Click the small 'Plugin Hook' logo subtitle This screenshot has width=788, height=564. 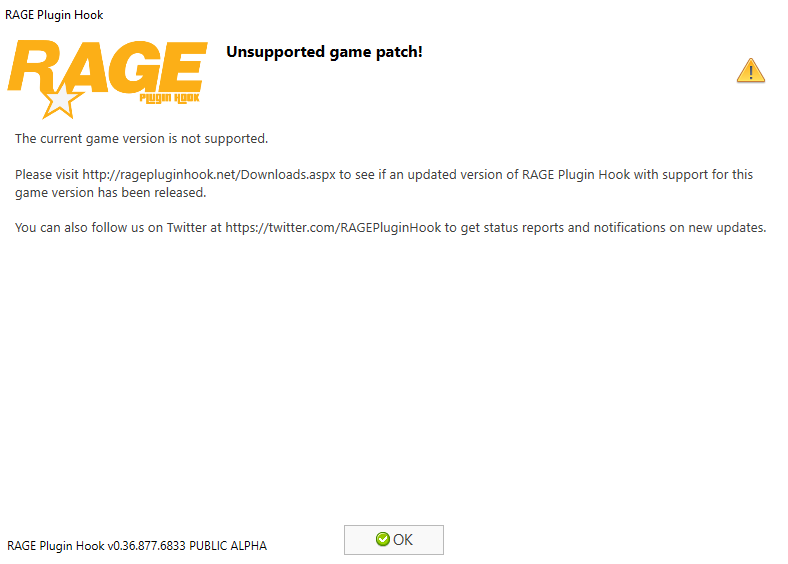169,98
